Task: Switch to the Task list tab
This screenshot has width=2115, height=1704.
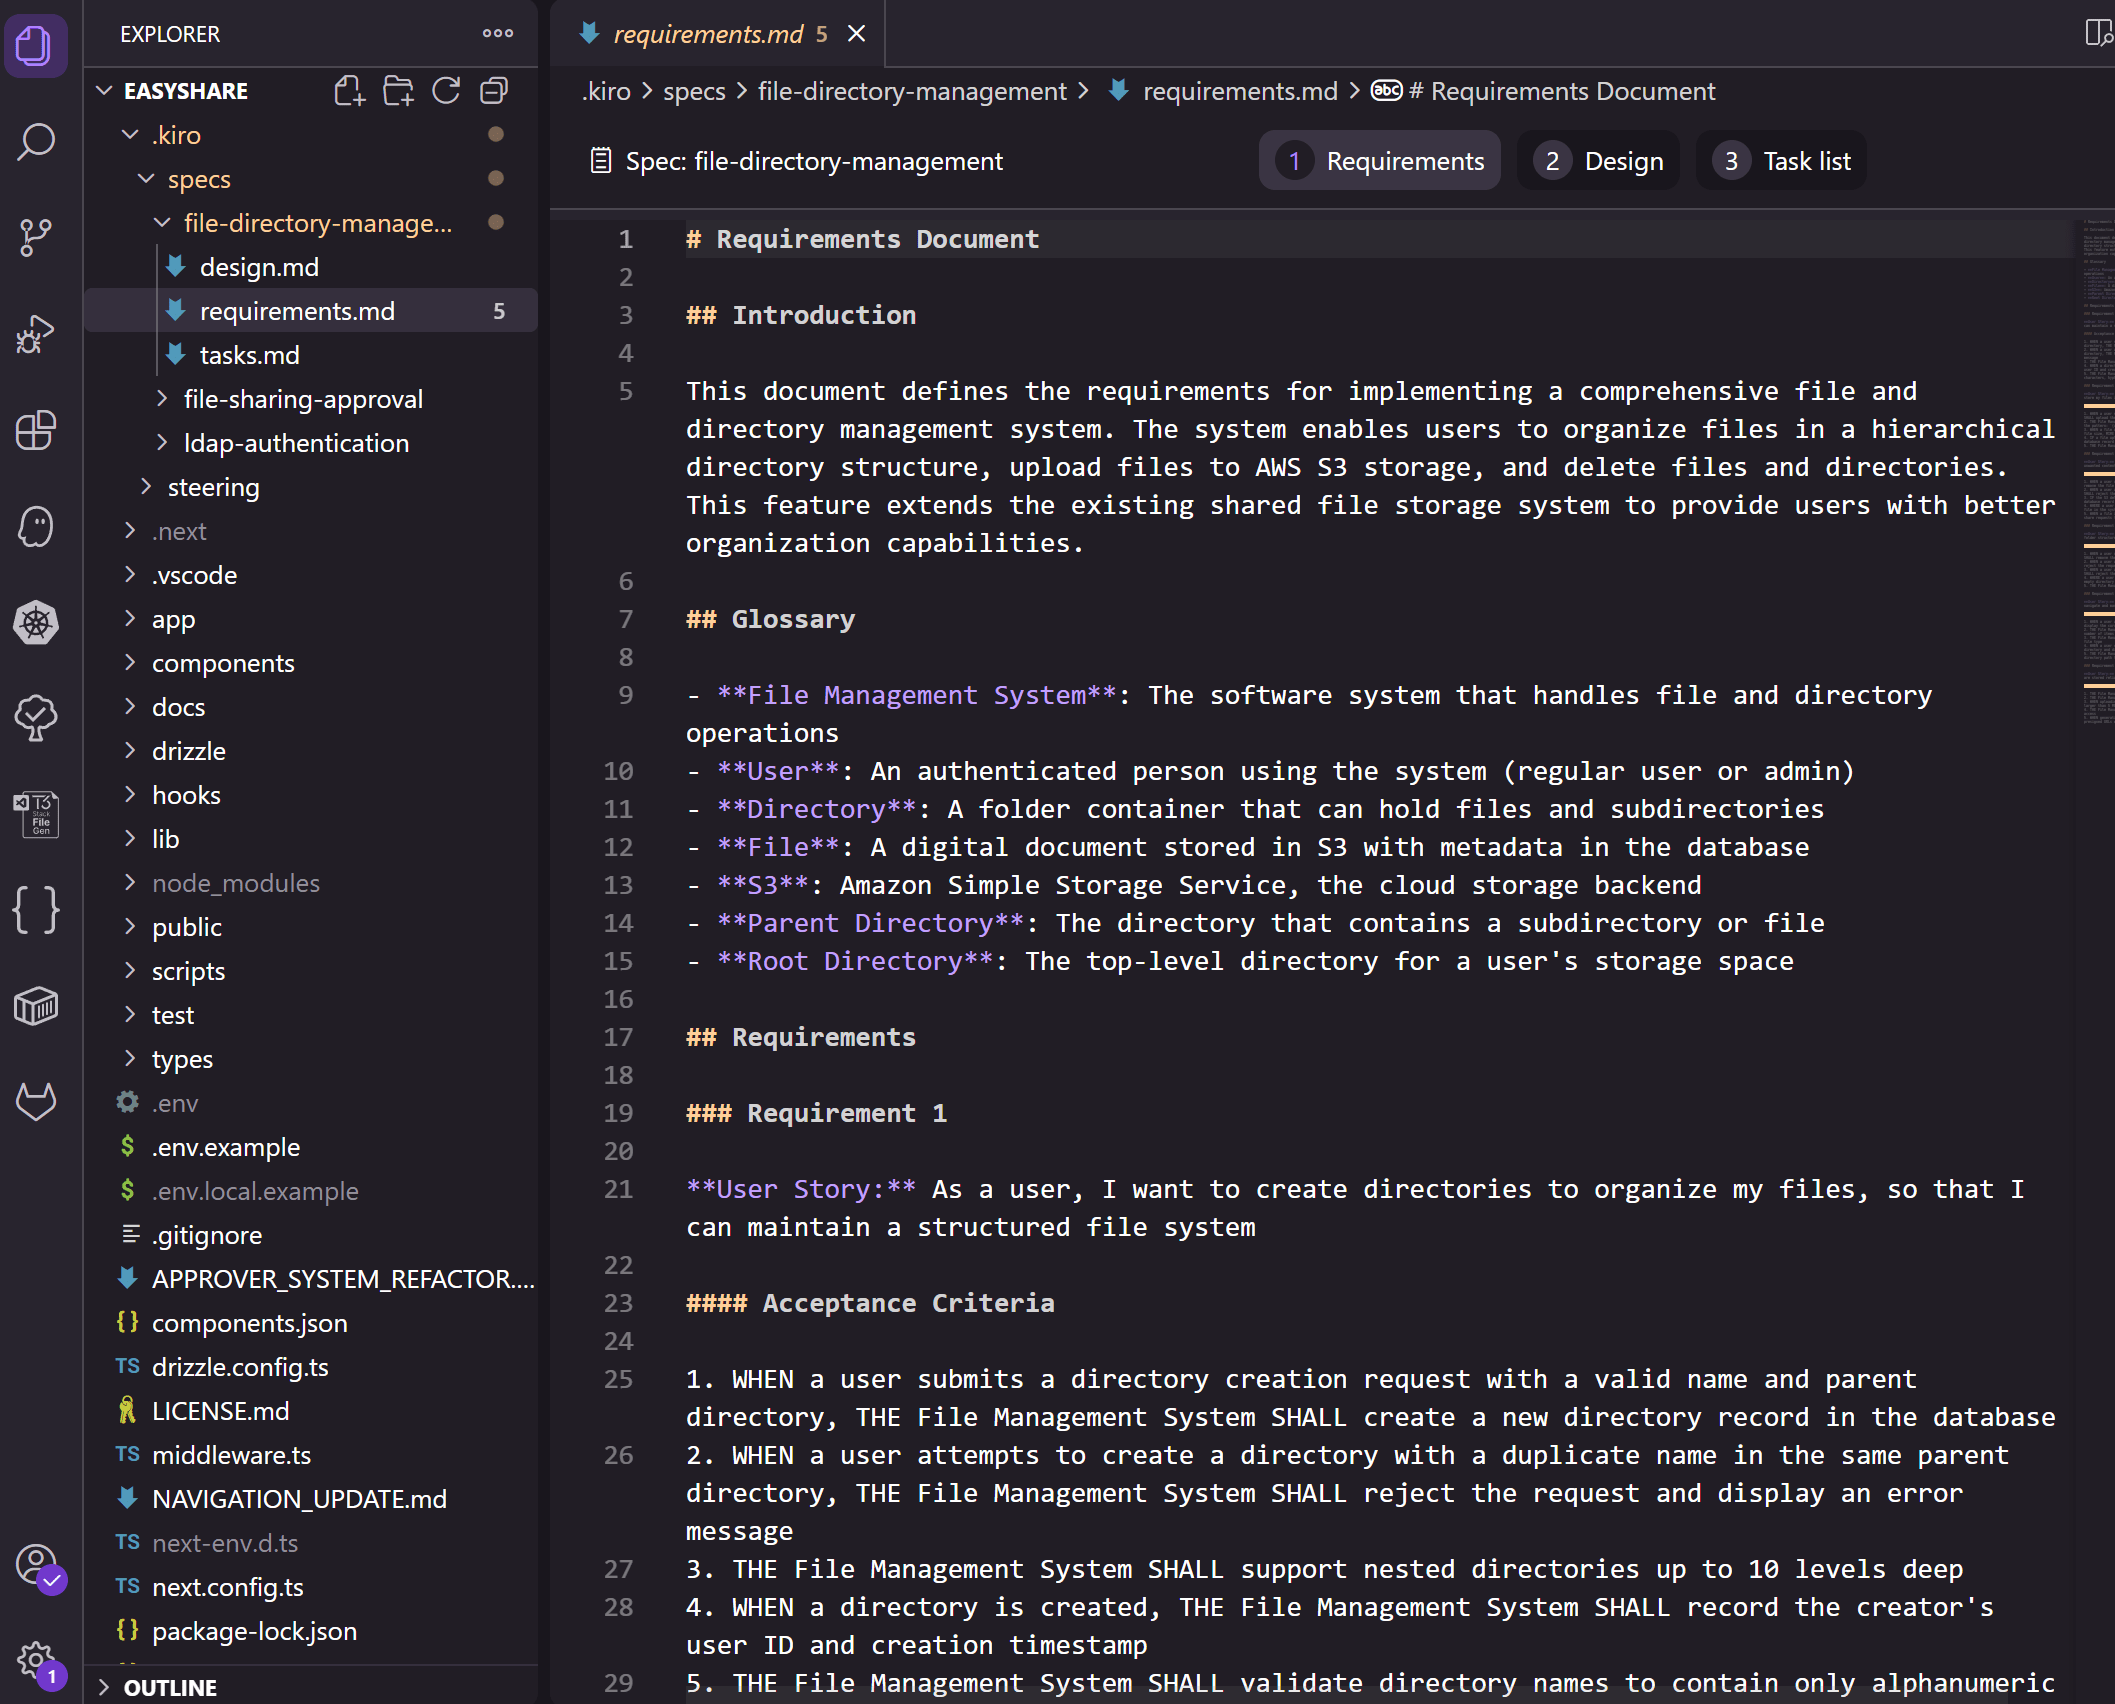Action: coord(1782,161)
